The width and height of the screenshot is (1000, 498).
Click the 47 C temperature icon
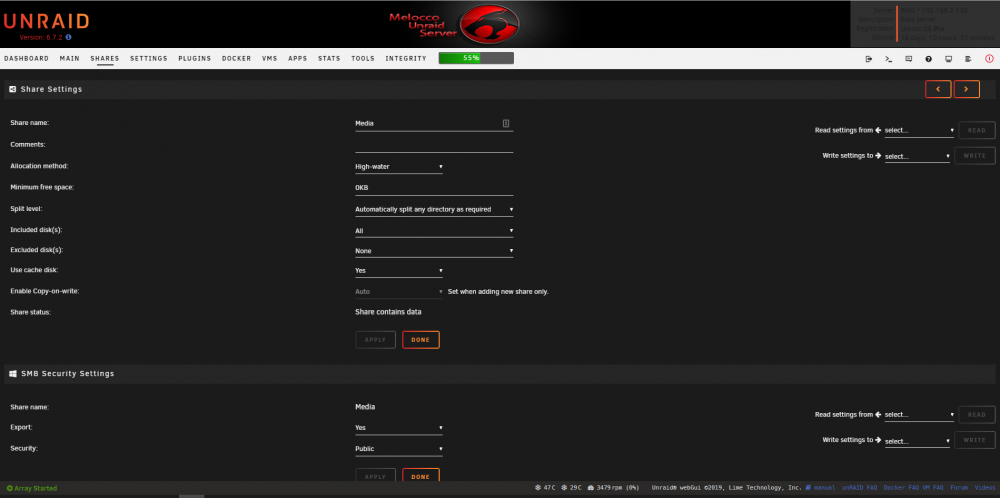tap(538, 488)
